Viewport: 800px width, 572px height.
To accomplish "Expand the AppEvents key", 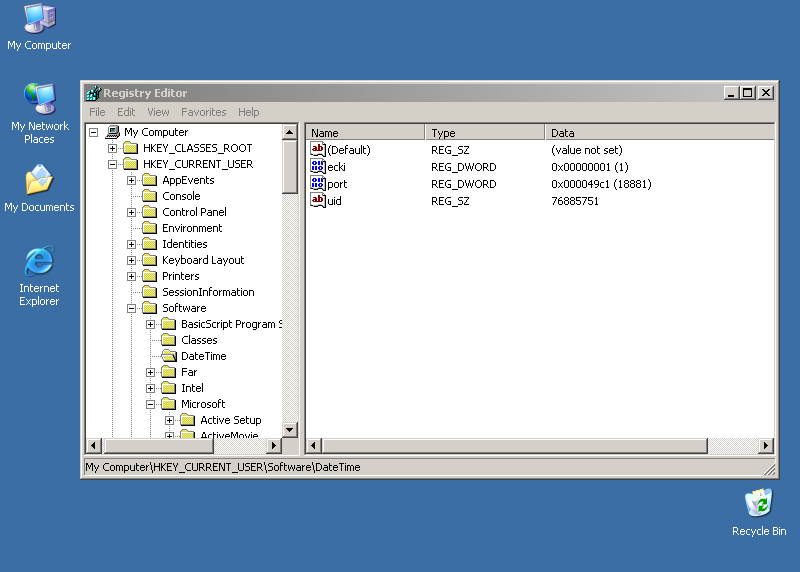I will (132, 181).
